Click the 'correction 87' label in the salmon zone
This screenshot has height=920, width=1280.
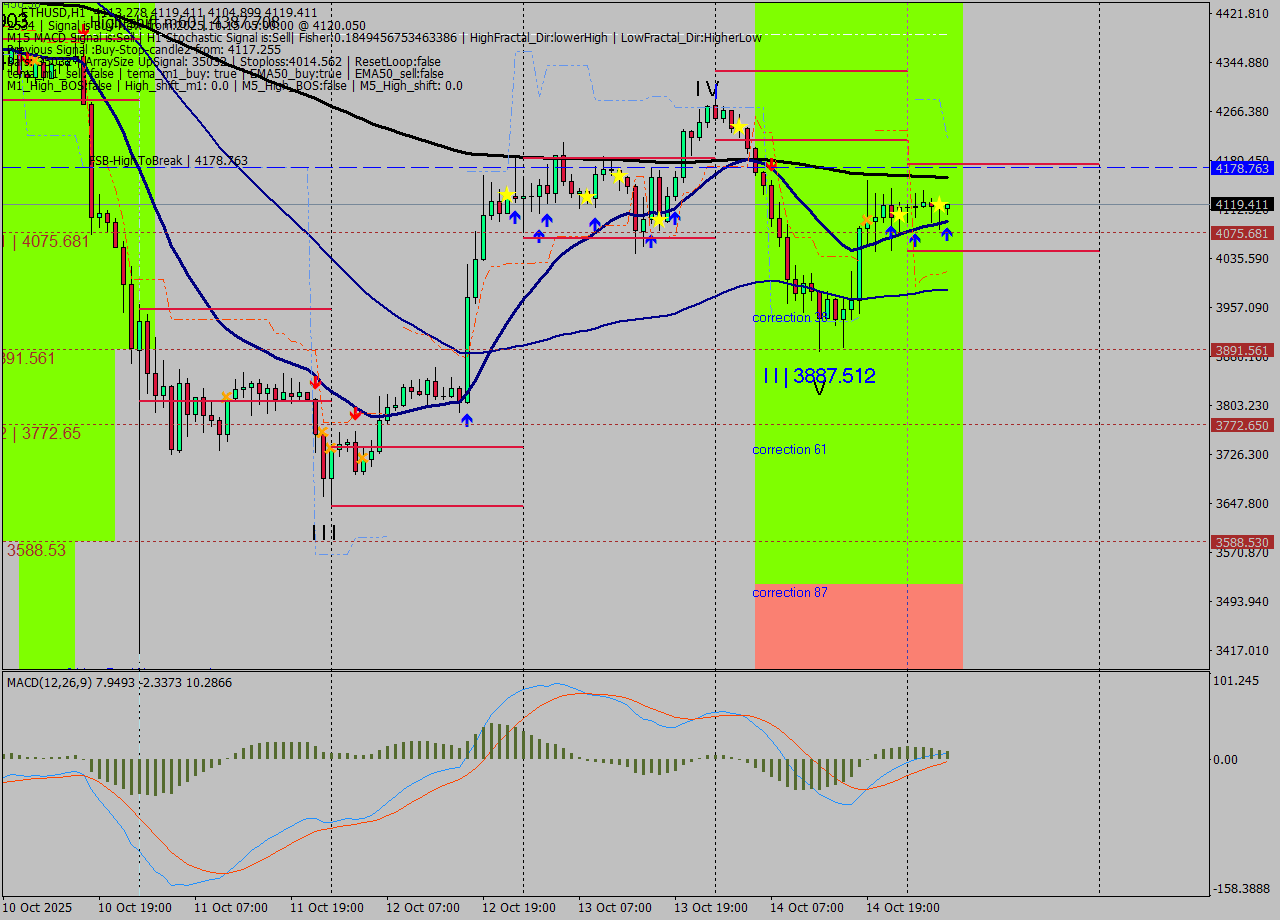789,592
